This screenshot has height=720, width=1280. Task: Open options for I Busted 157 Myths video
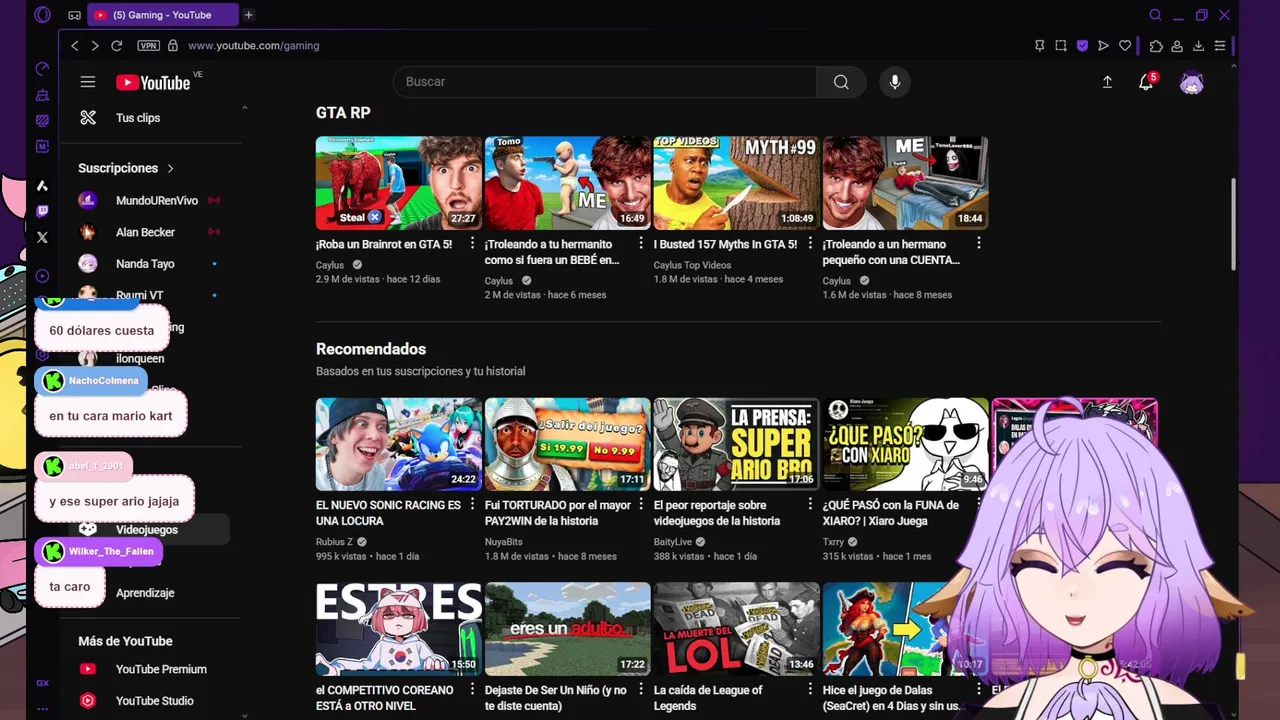810,244
